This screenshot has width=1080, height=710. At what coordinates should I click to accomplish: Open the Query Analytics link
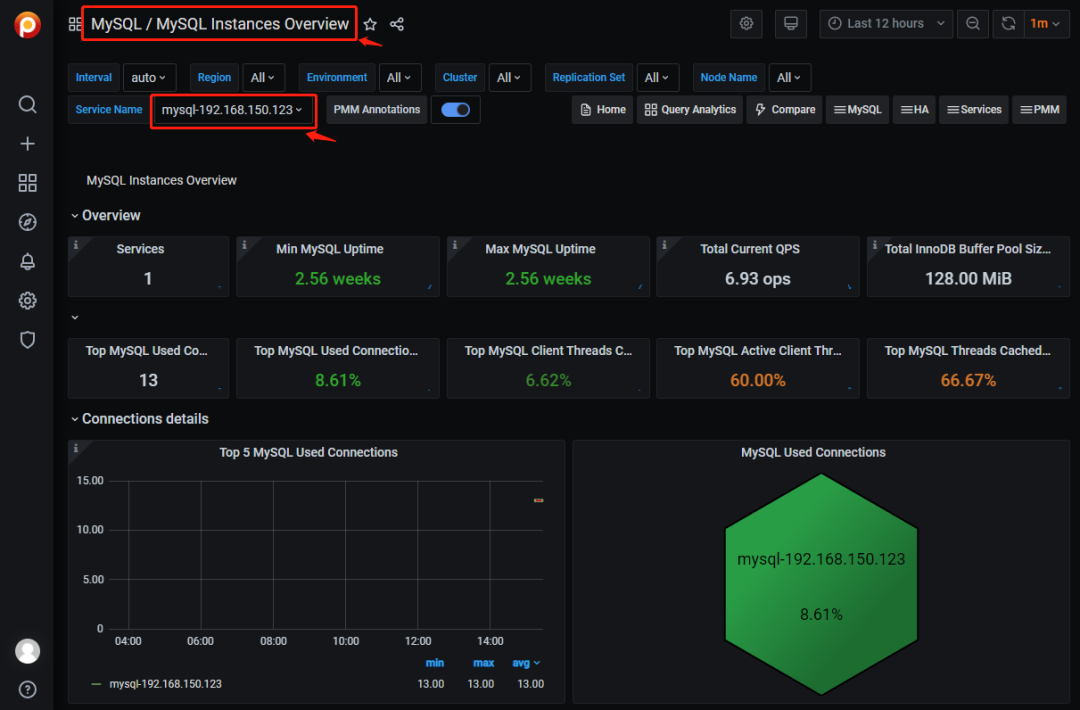pos(690,109)
